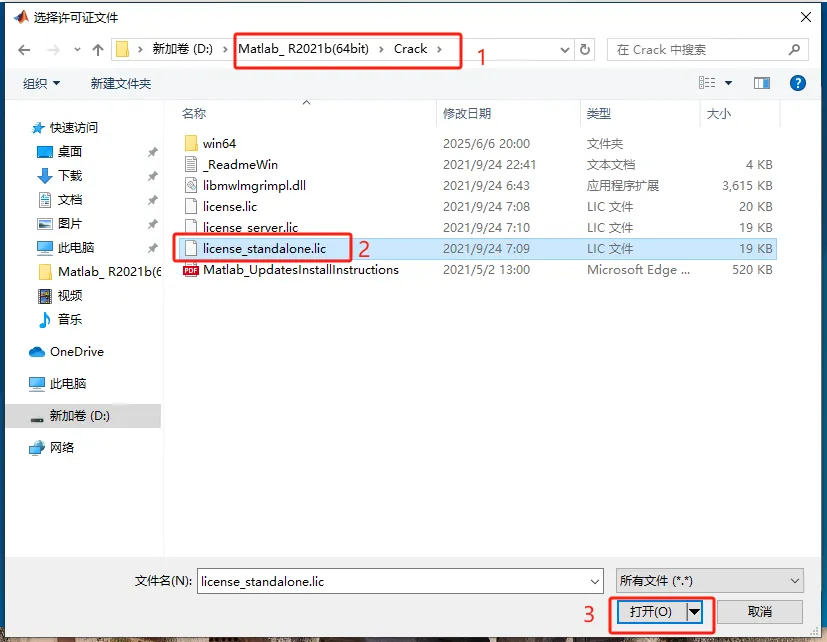This screenshot has height=642, width=827.
Task: Open the address bar history dropdown
Action: point(564,50)
